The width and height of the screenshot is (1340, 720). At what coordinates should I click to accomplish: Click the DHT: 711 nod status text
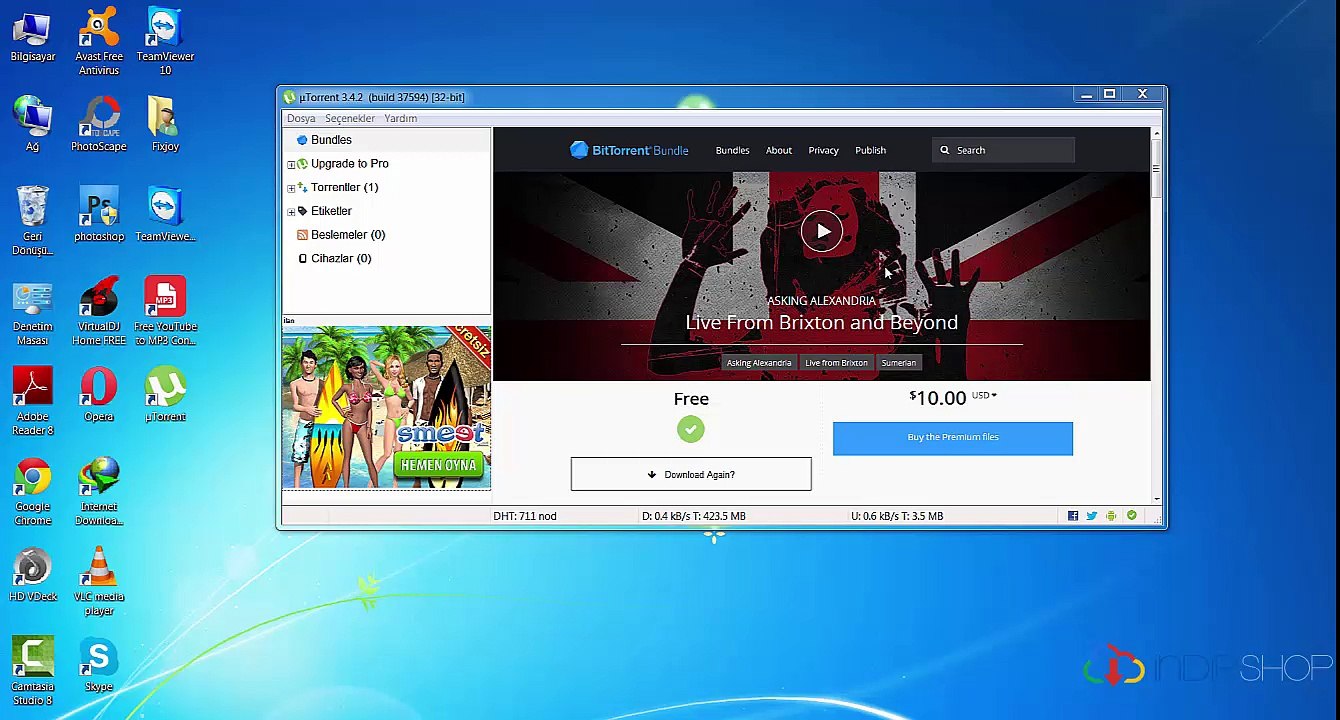525,516
